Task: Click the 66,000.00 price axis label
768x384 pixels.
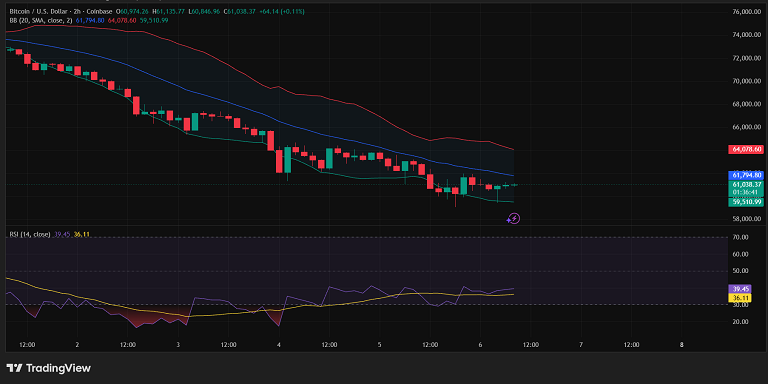Action: click(x=746, y=127)
